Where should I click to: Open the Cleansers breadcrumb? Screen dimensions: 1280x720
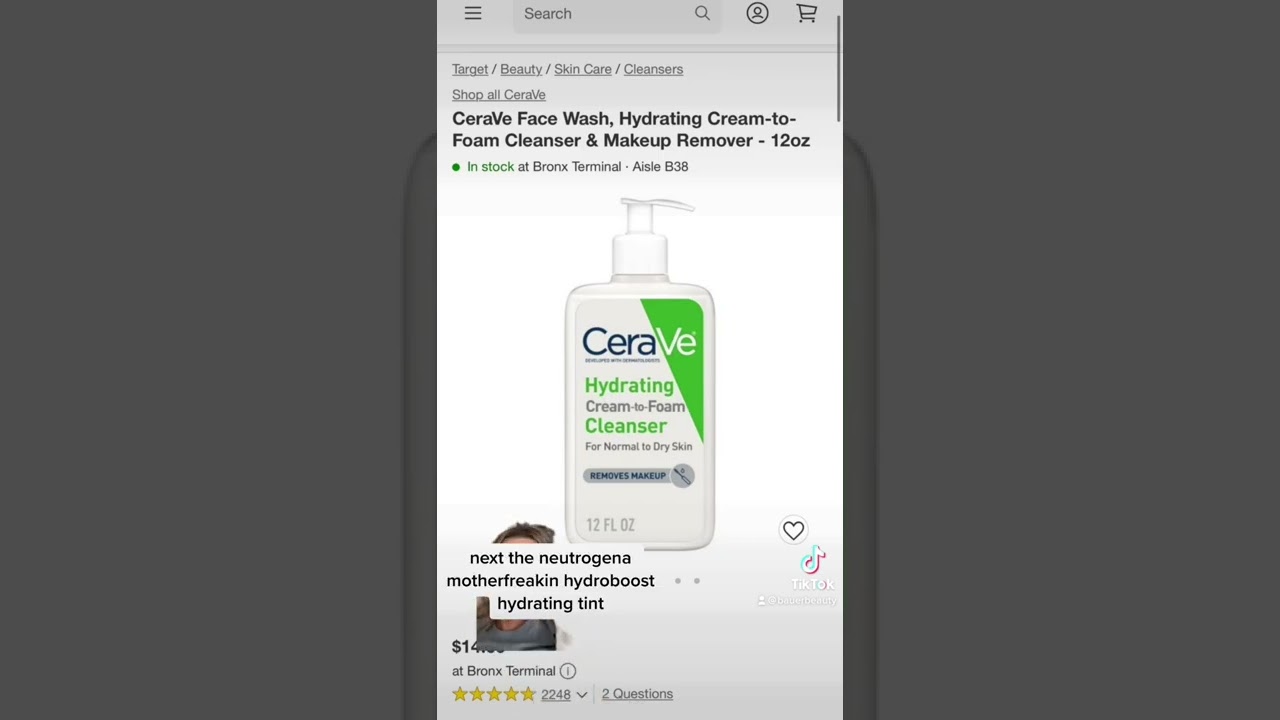pos(653,69)
